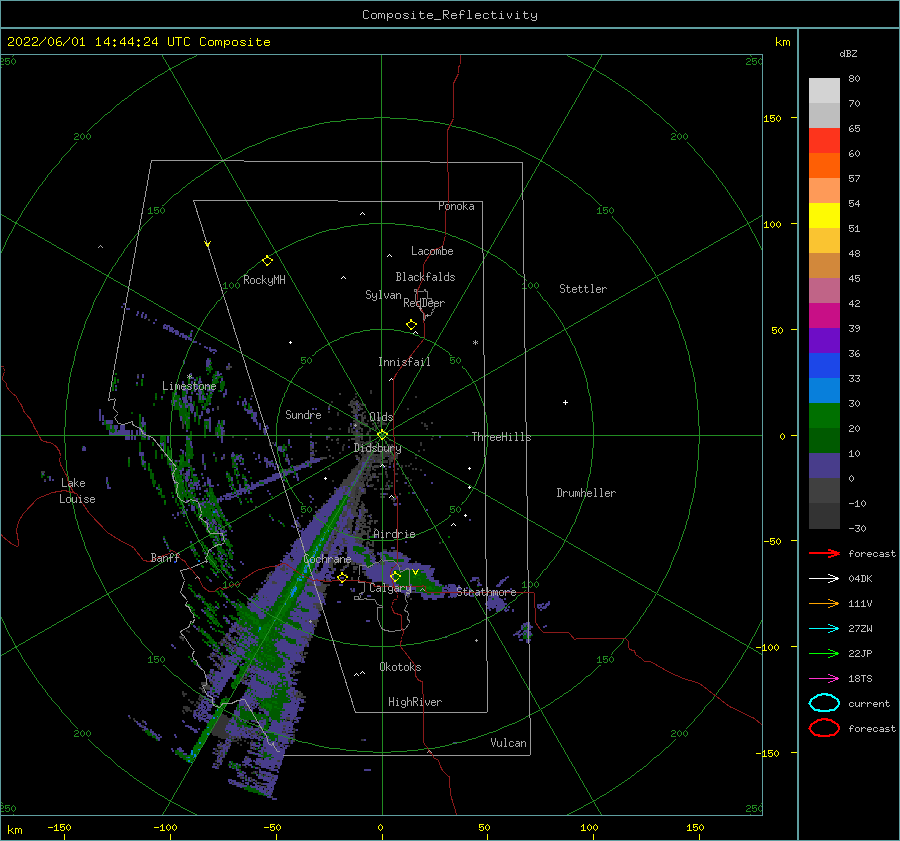Pick the purple 39 dBZ color swatch
Screen dimensions: 900x841
click(824, 340)
